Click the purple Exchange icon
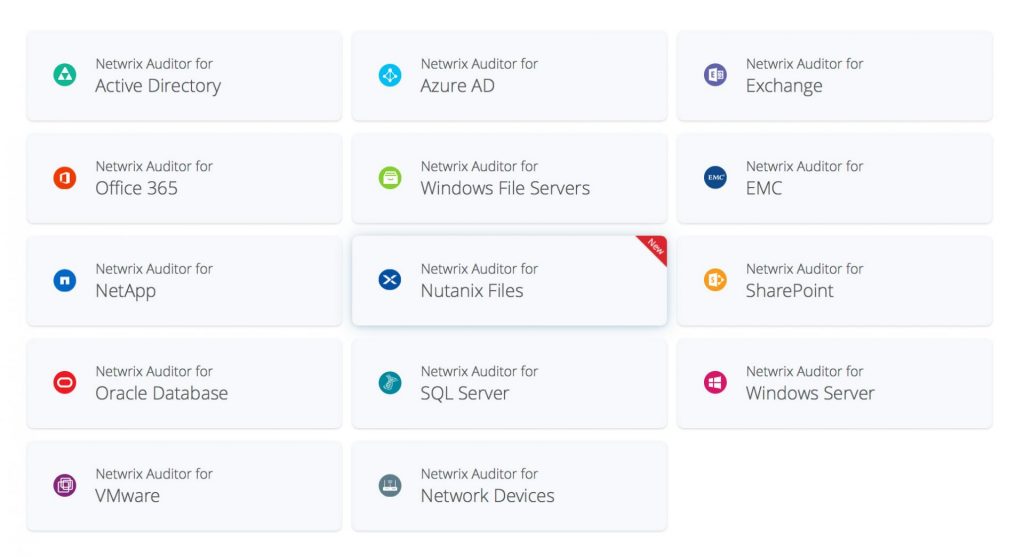 tap(715, 75)
